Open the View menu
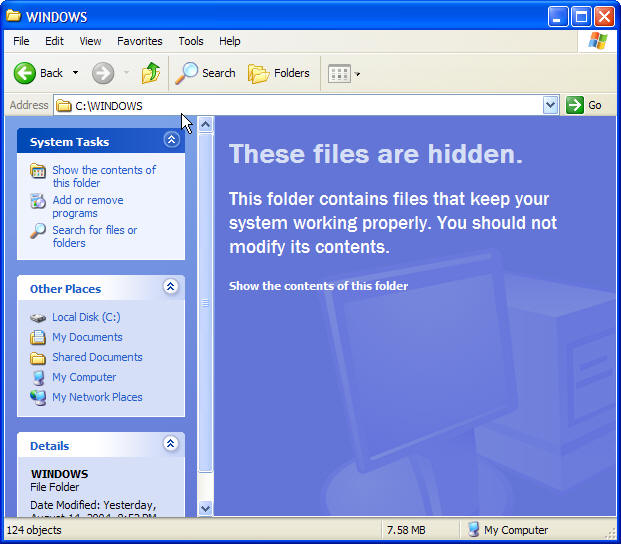 tap(90, 41)
